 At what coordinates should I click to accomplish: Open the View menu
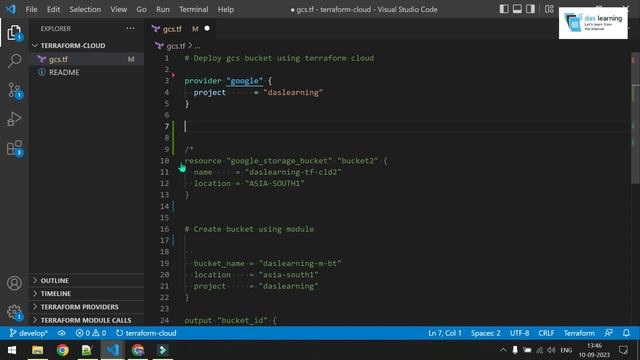118,9
